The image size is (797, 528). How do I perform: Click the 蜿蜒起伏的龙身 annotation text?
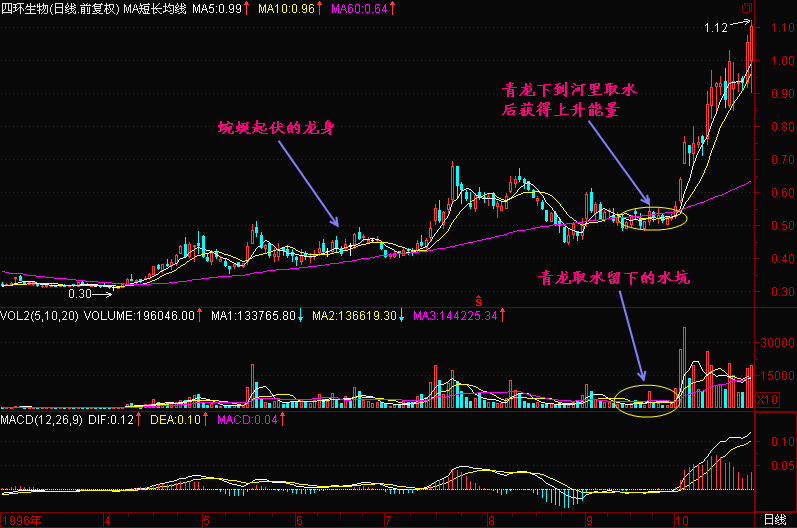point(277,129)
